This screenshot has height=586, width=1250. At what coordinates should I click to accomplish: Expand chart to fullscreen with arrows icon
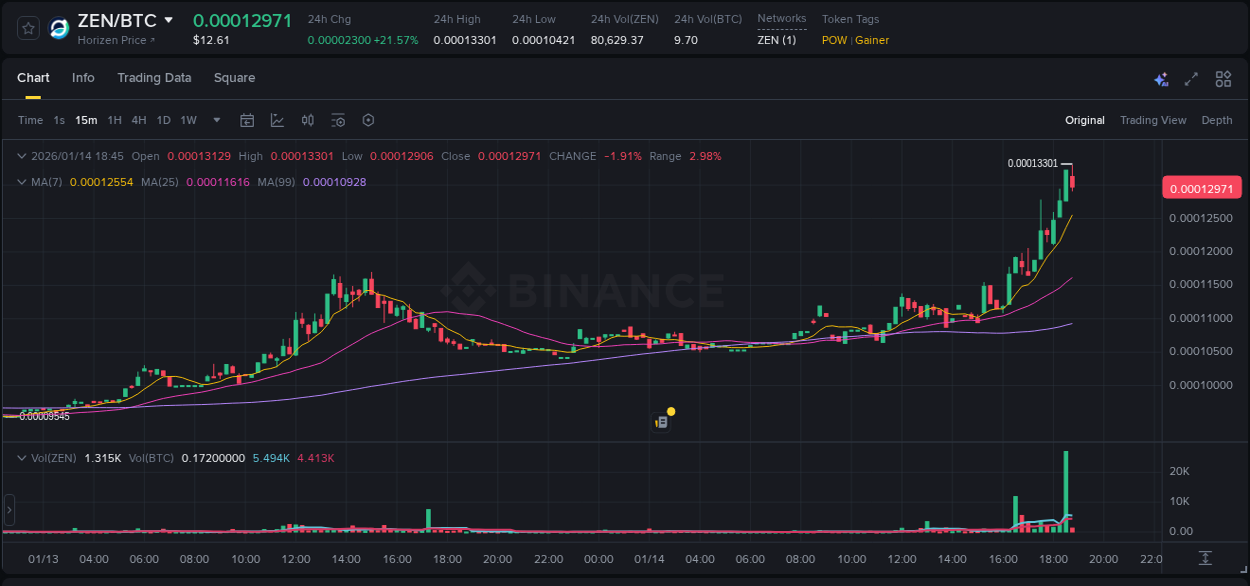[1191, 78]
